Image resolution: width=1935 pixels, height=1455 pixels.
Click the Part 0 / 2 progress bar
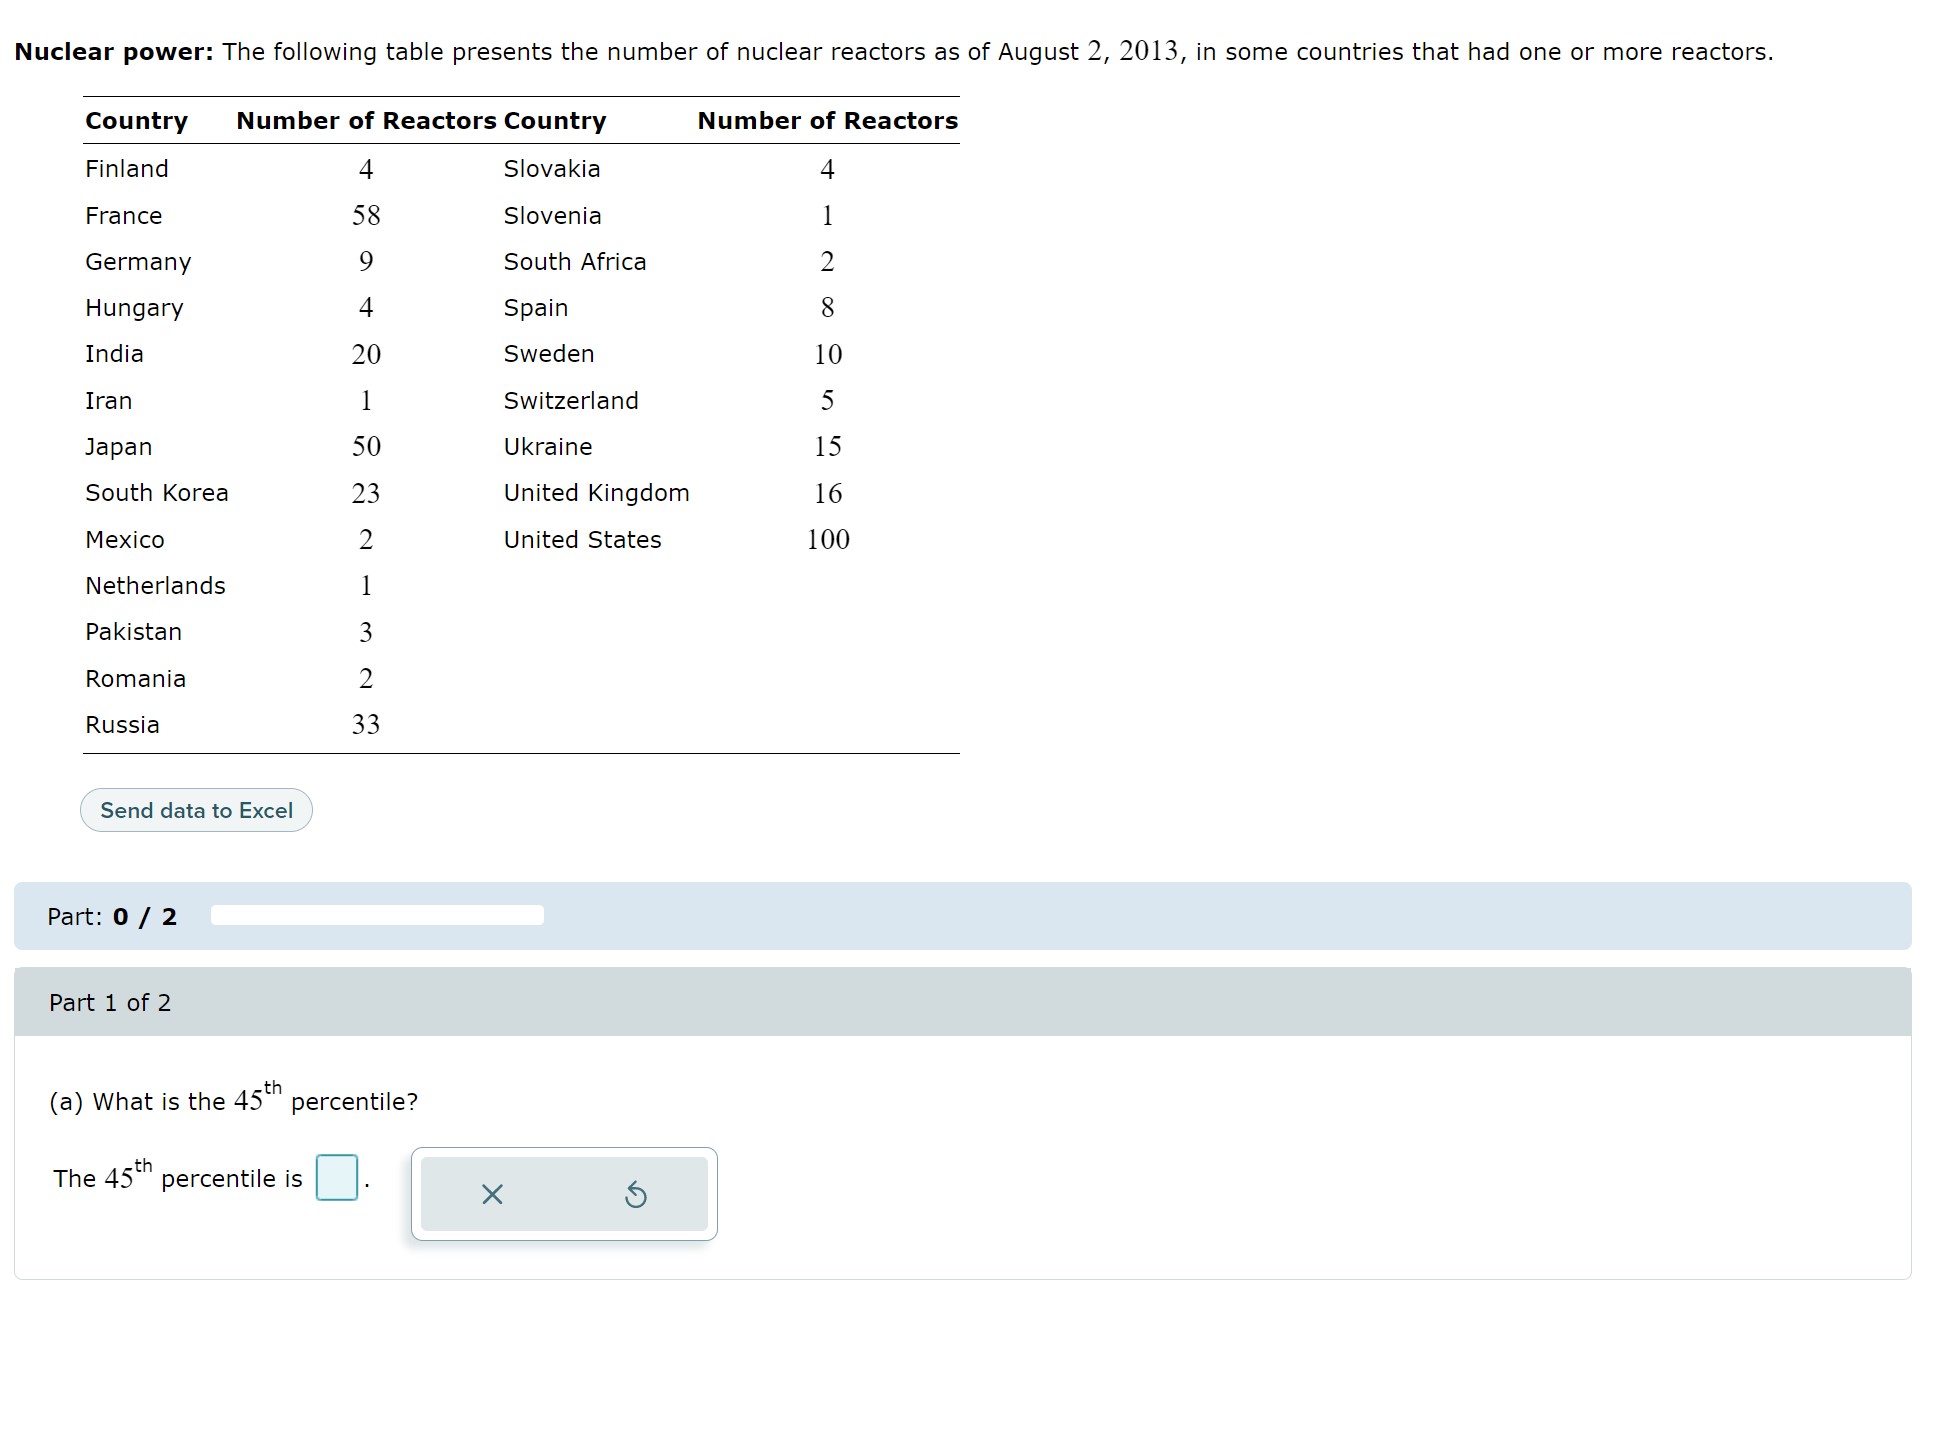point(377,915)
